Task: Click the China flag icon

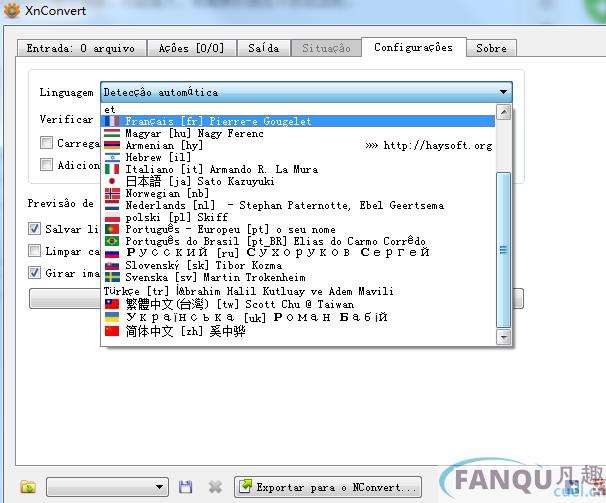Action: coord(112,331)
